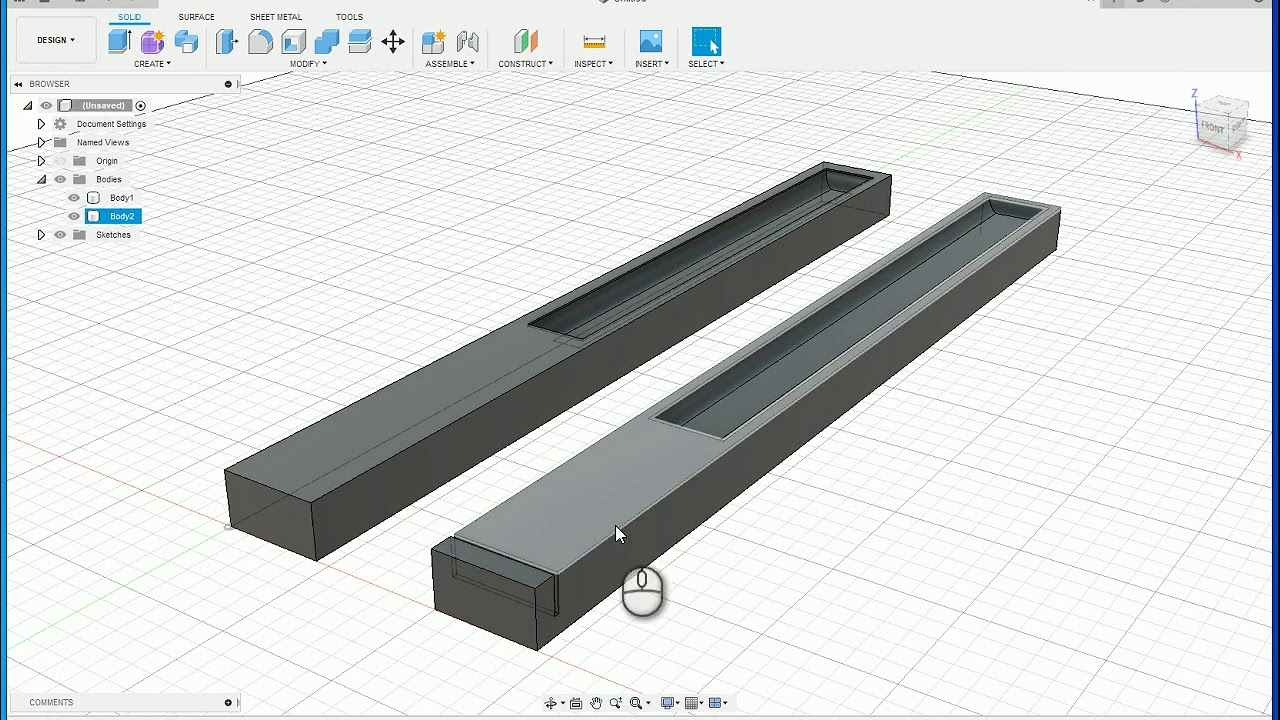The image size is (1280, 720).
Task: Click Document Settings gear icon
Action: click(60, 124)
